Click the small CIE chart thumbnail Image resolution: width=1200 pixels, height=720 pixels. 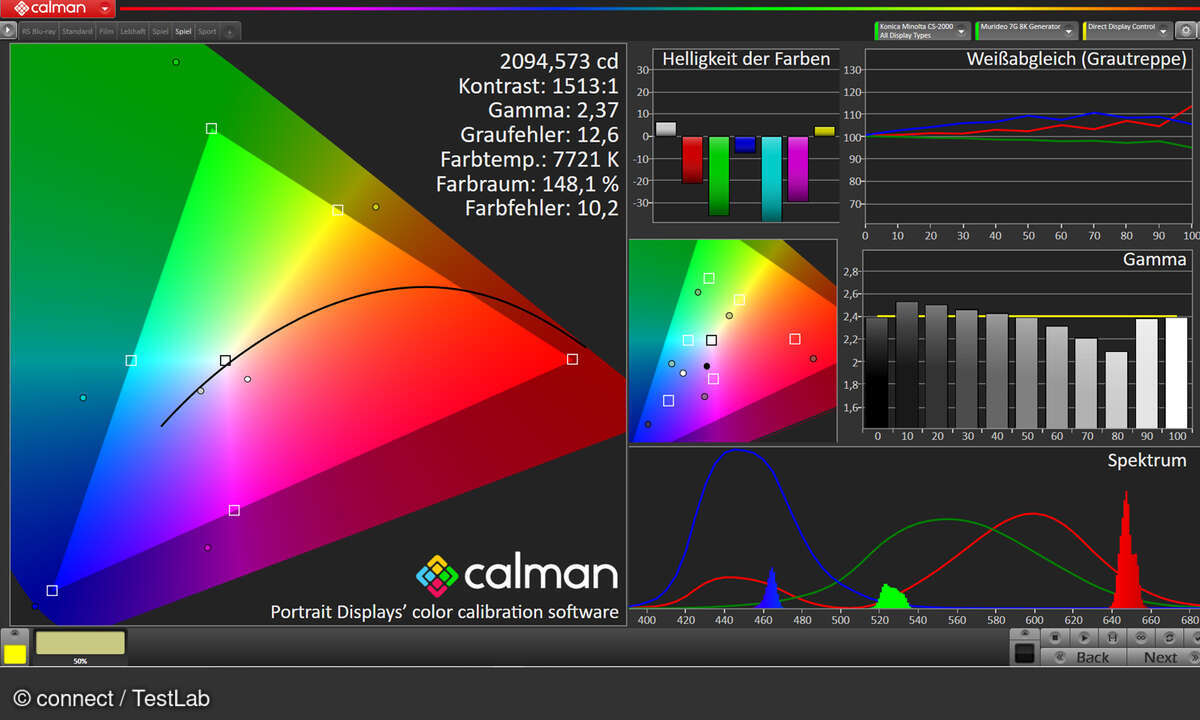click(x=732, y=340)
